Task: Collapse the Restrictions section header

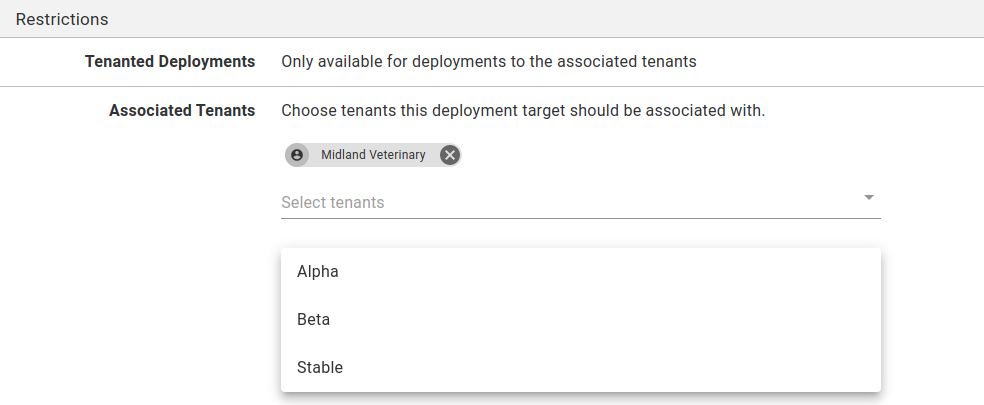Action: pos(62,19)
